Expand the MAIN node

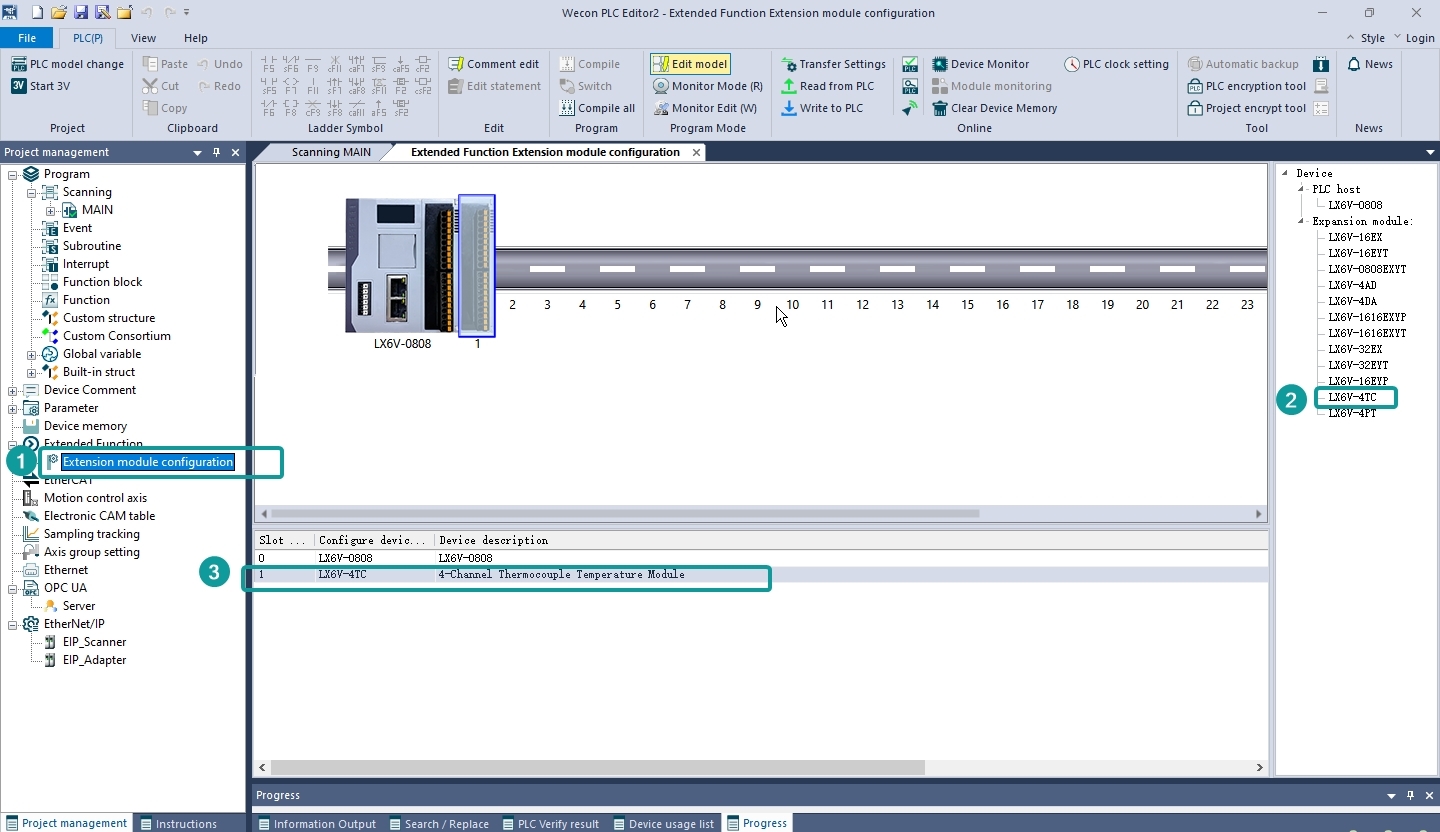(51, 210)
